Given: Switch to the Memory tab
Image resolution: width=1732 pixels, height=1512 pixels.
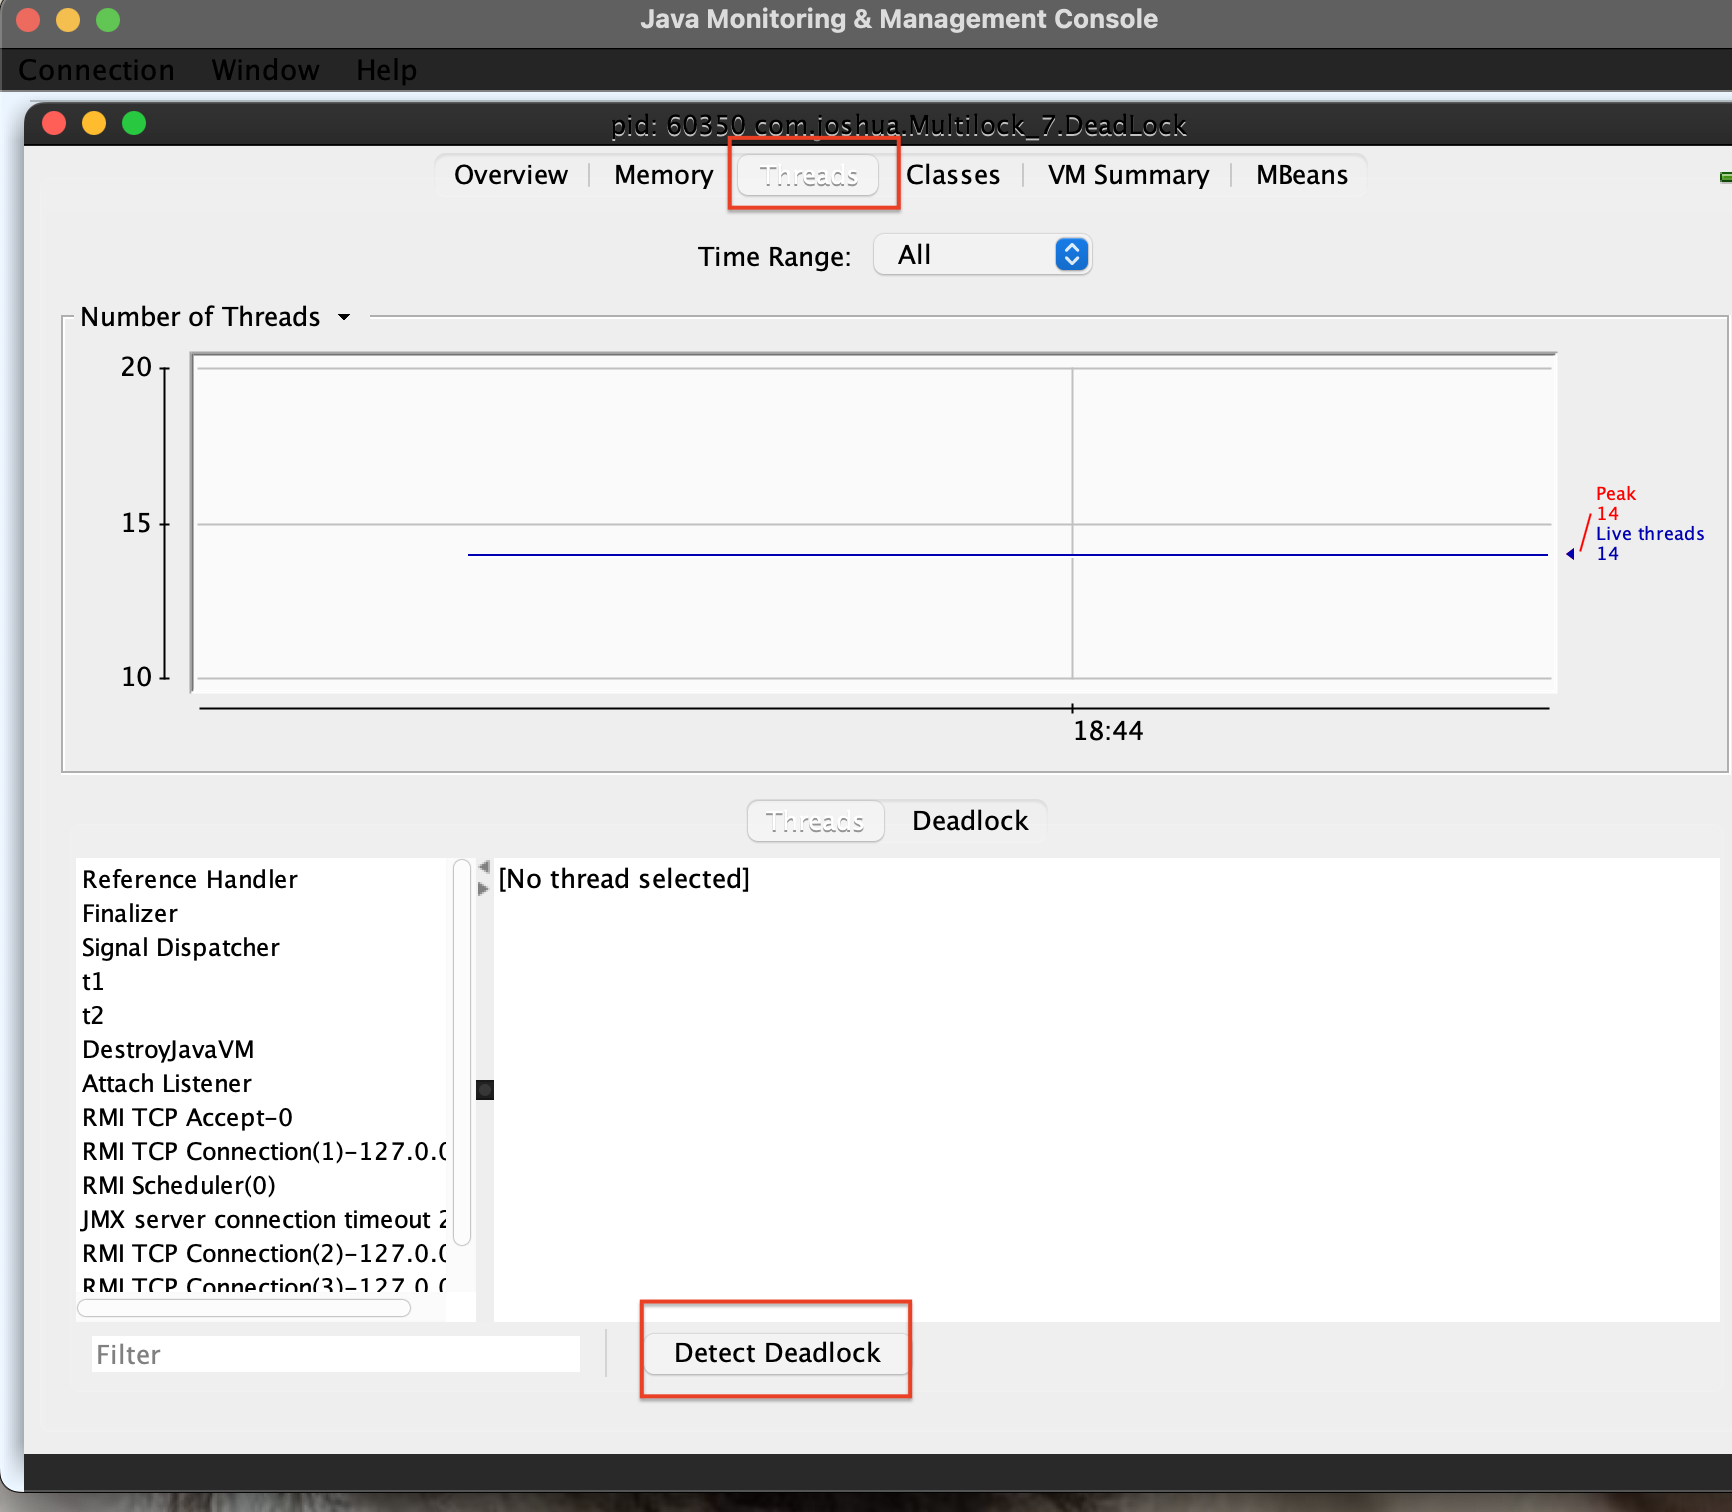Looking at the screenshot, I should 663,174.
